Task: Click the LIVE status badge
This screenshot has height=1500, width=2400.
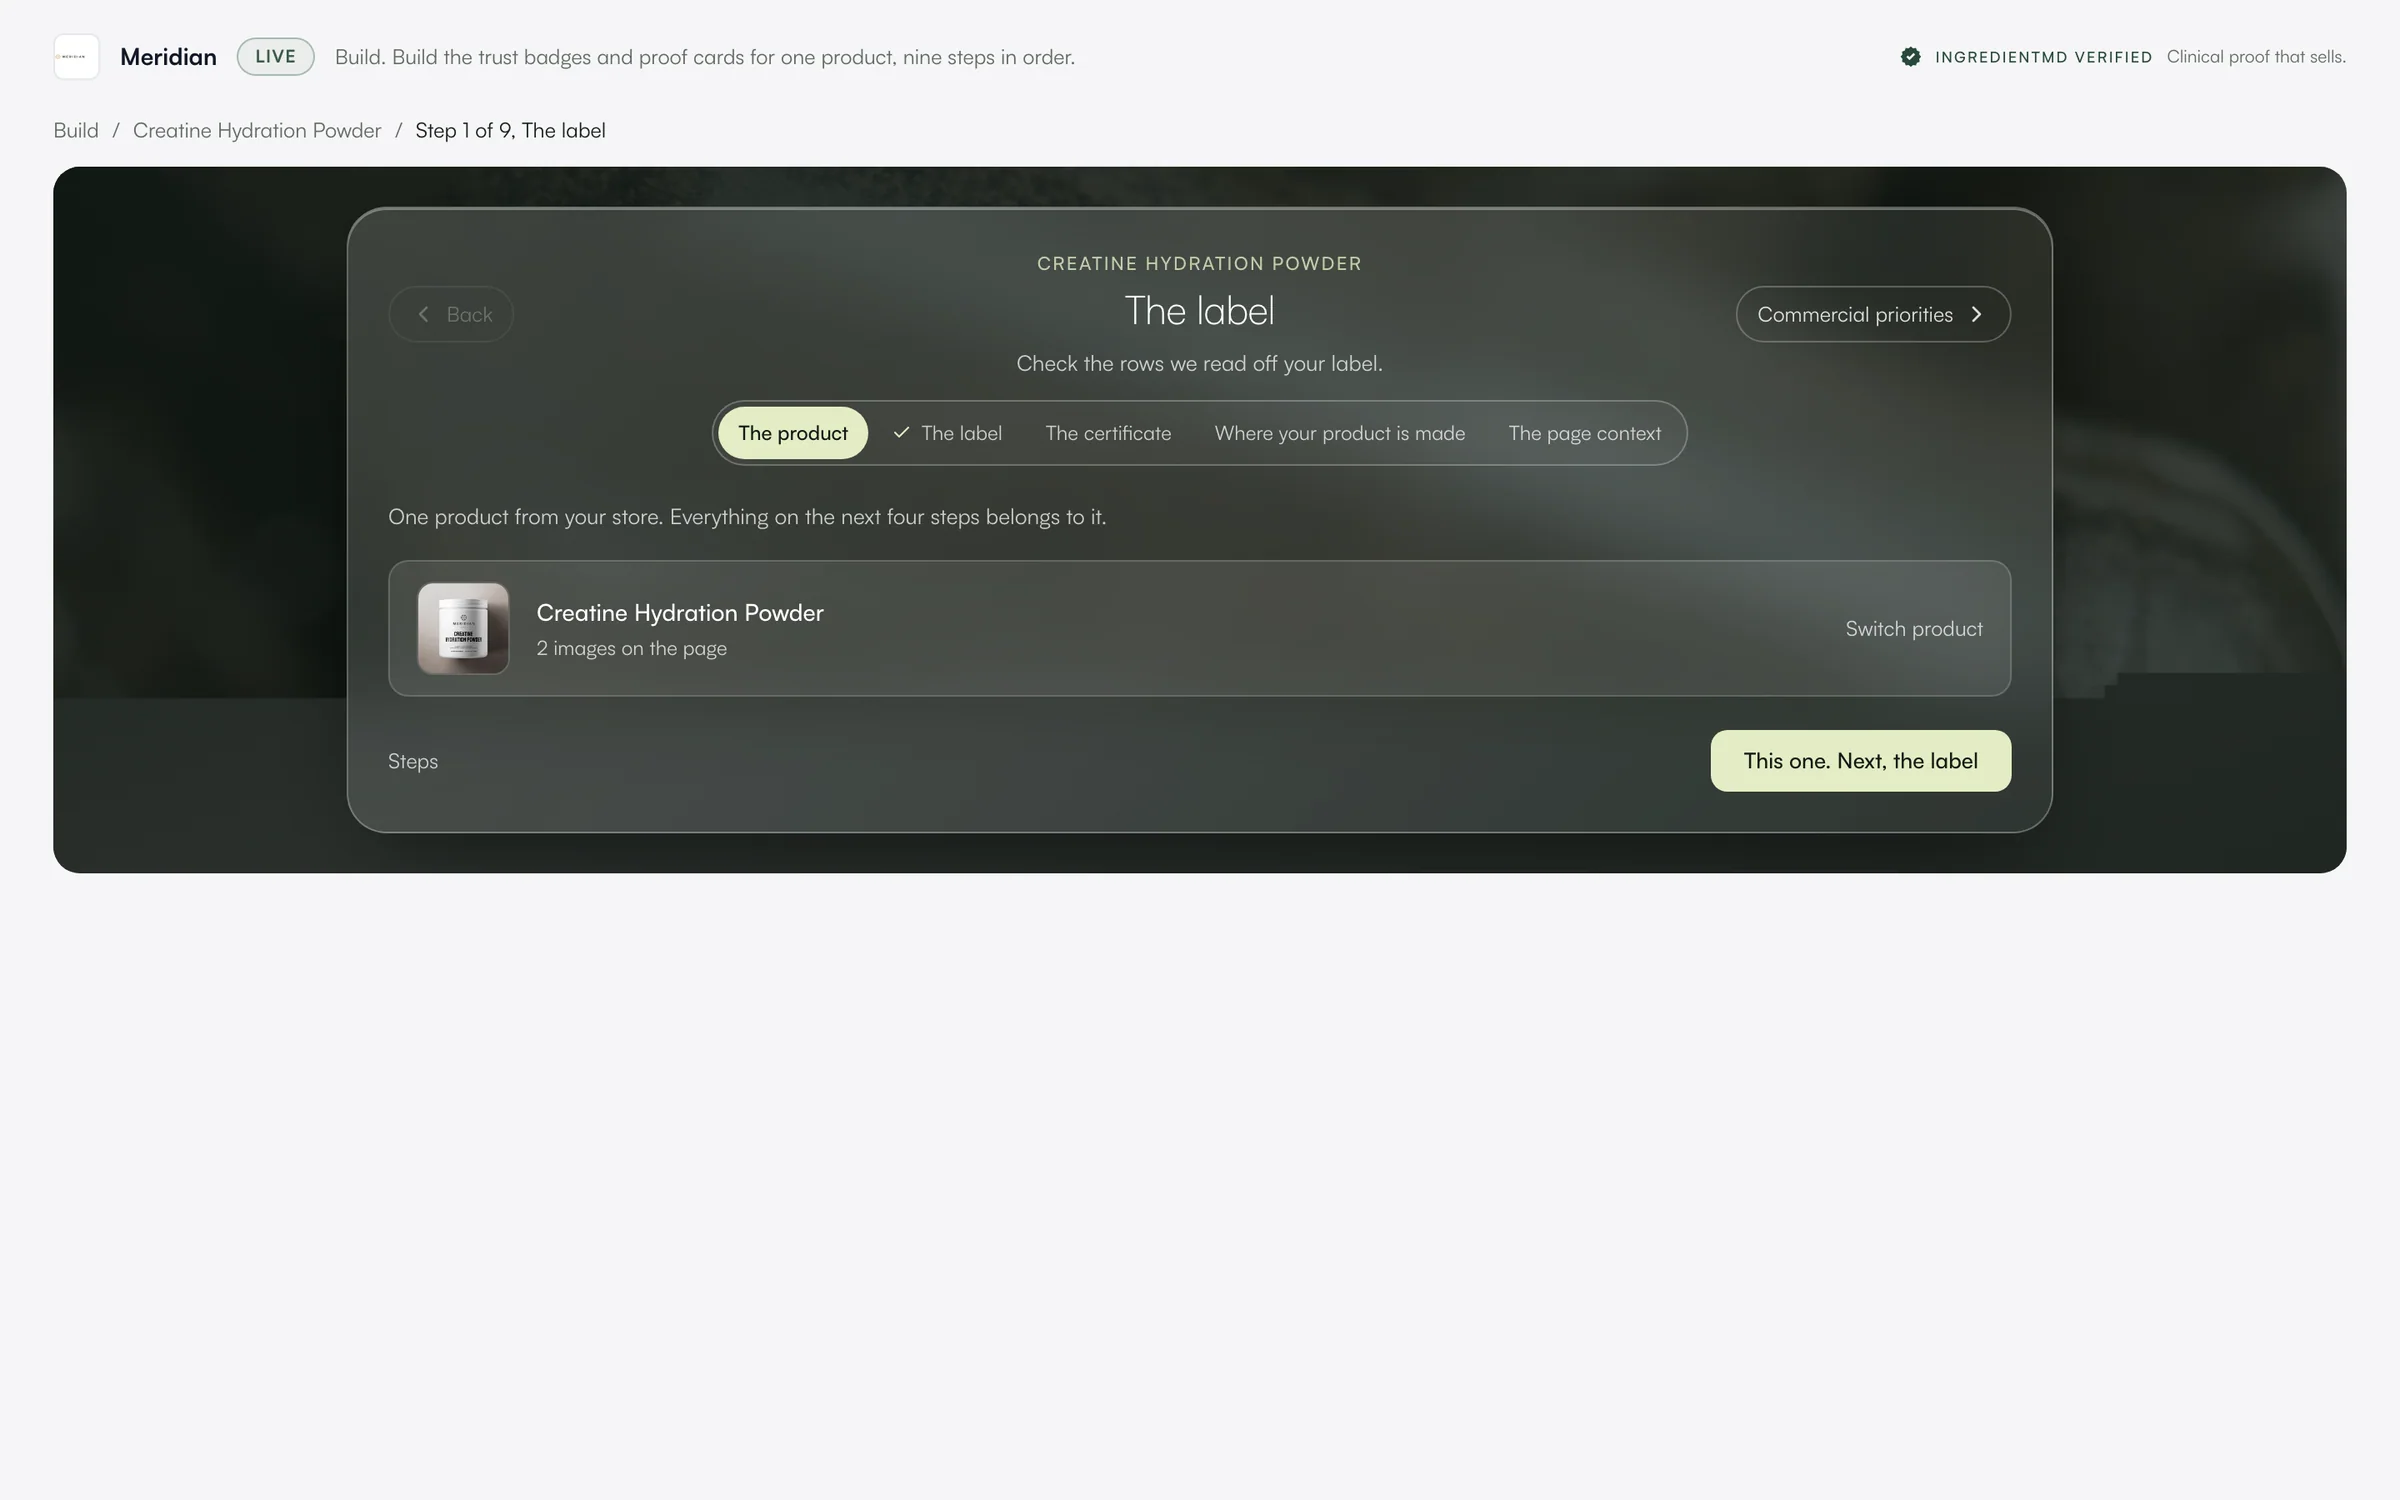Action: (276, 57)
